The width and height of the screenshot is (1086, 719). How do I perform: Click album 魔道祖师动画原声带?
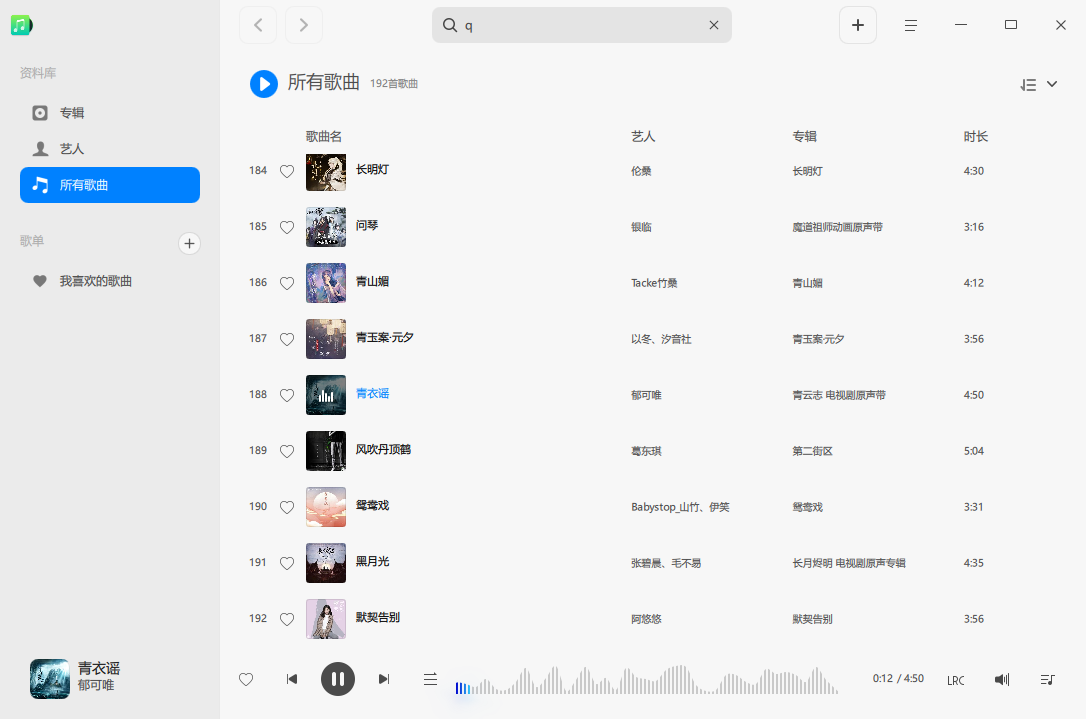837,227
